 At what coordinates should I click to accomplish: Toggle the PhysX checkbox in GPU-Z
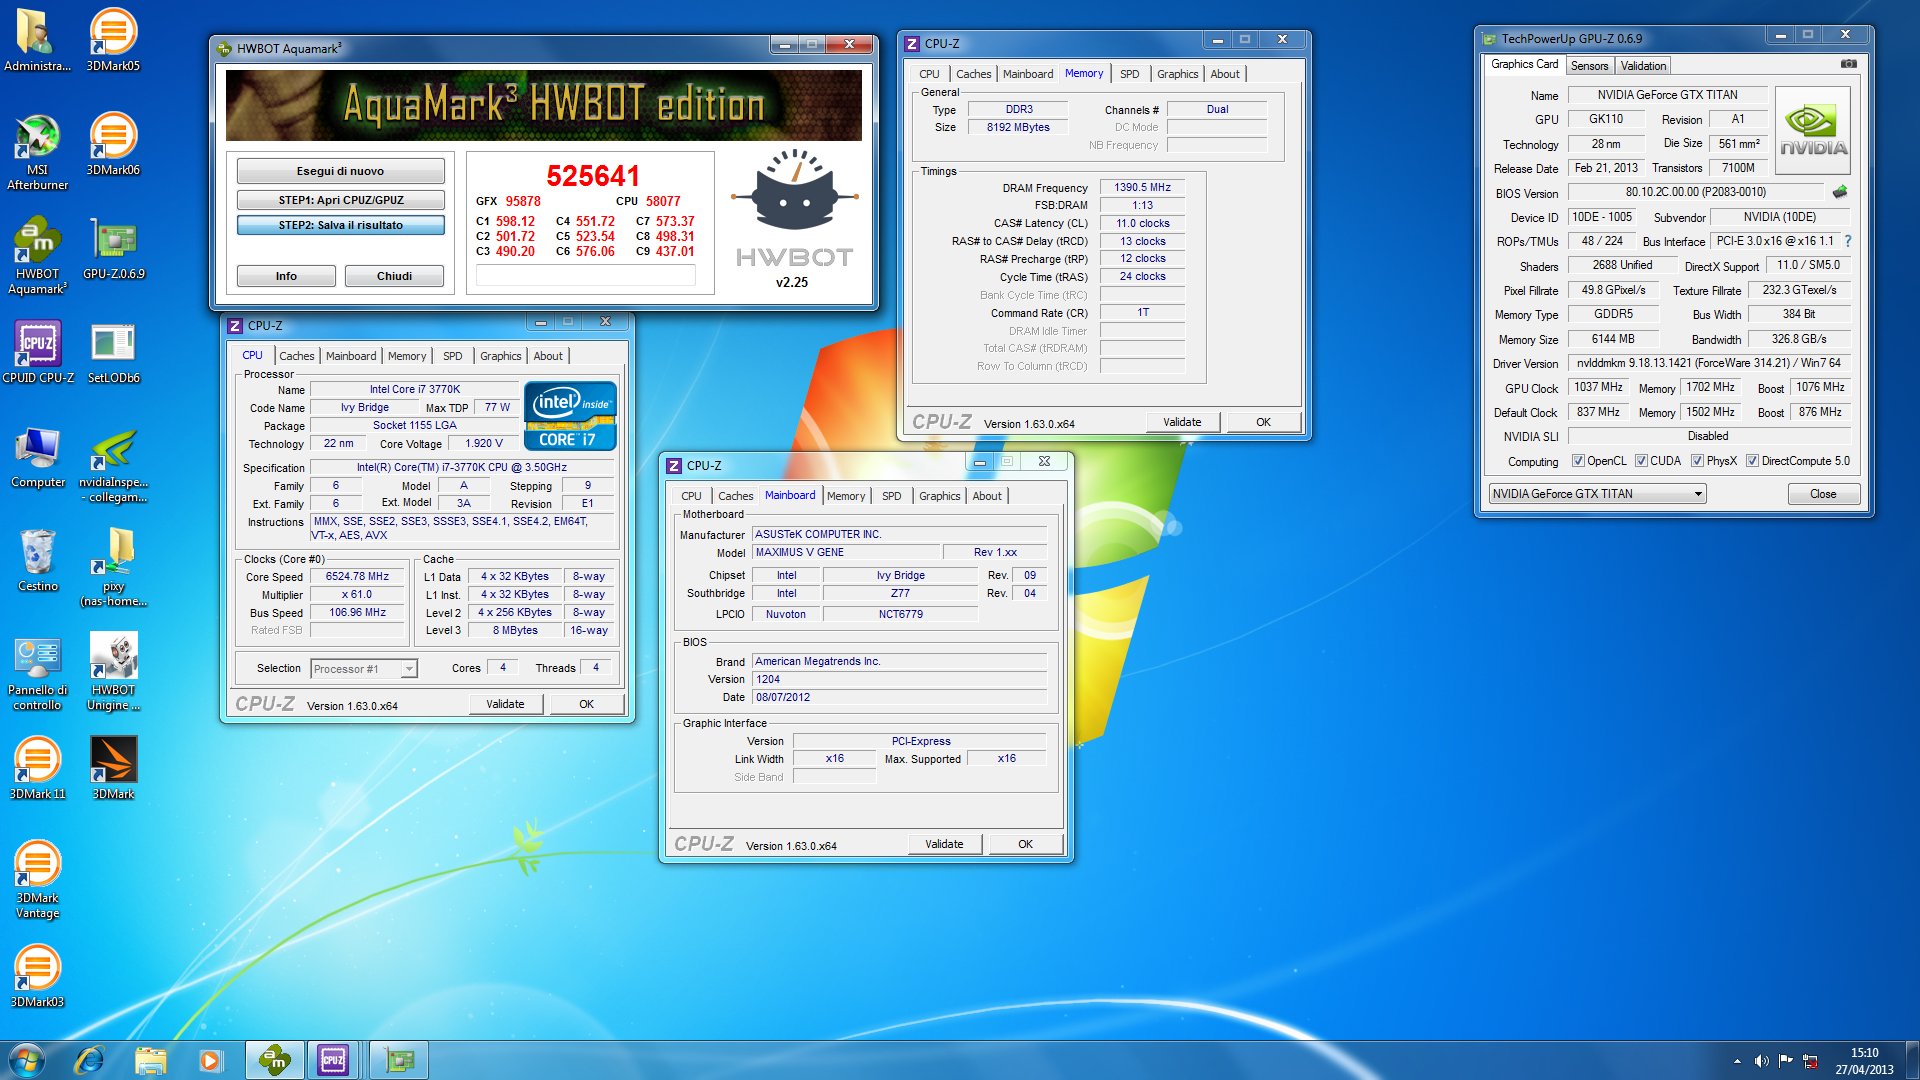coord(1697,461)
